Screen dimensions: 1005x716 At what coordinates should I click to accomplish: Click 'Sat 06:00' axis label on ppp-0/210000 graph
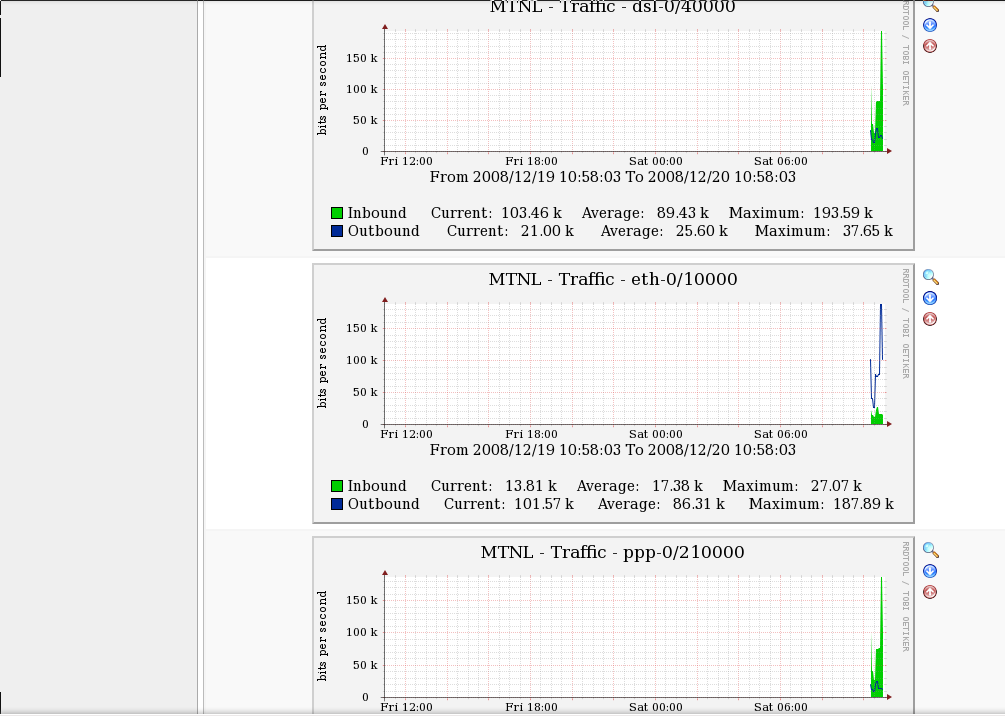click(781, 707)
